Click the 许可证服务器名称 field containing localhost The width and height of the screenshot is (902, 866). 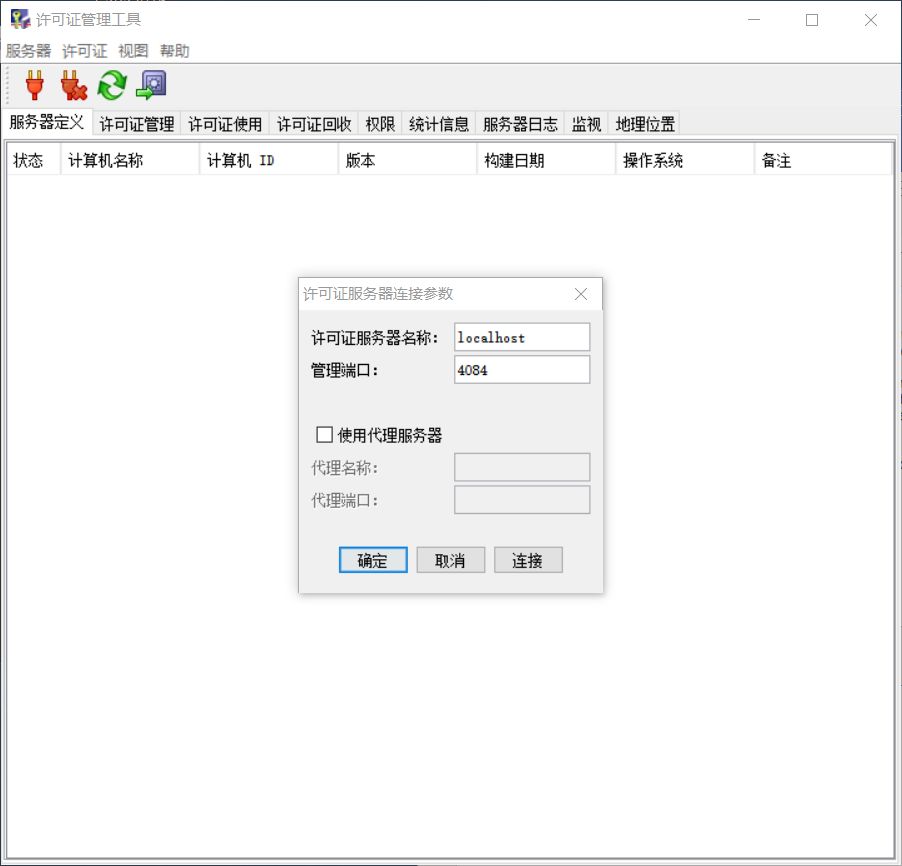click(x=522, y=337)
